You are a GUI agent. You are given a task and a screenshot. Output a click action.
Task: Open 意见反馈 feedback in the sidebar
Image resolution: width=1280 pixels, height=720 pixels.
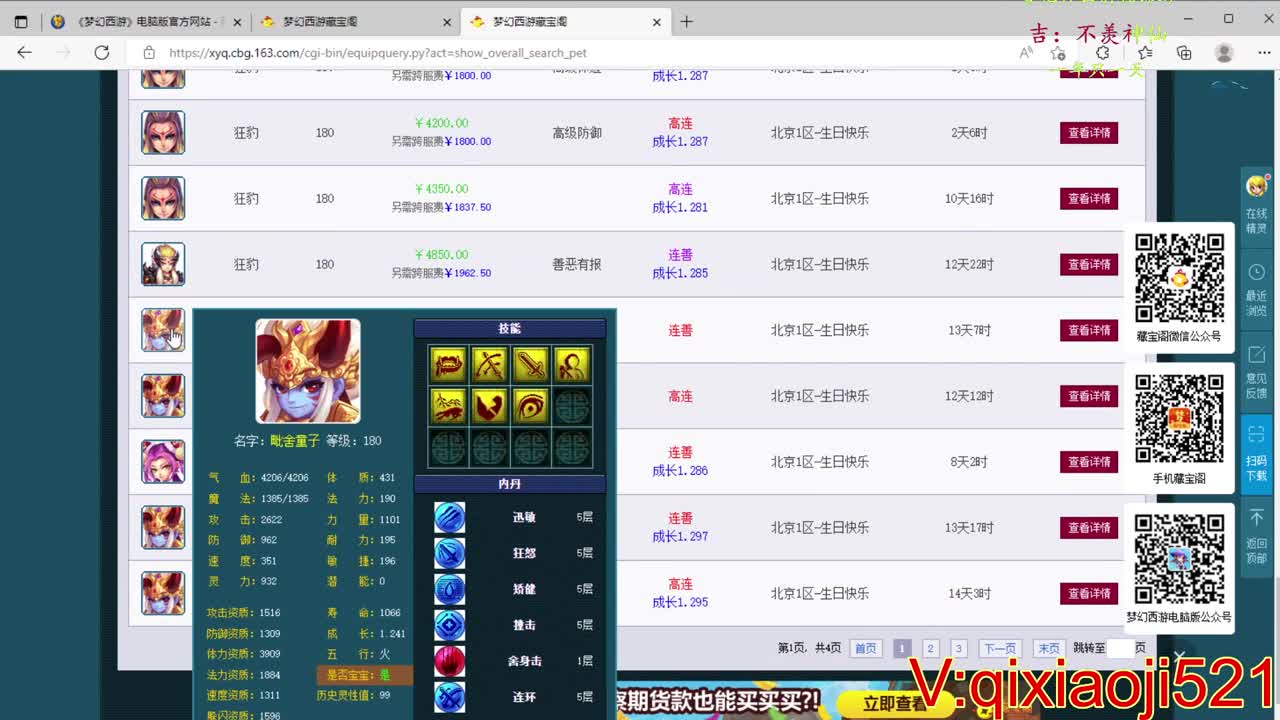pyautogui.click(x=1256, y=373)
